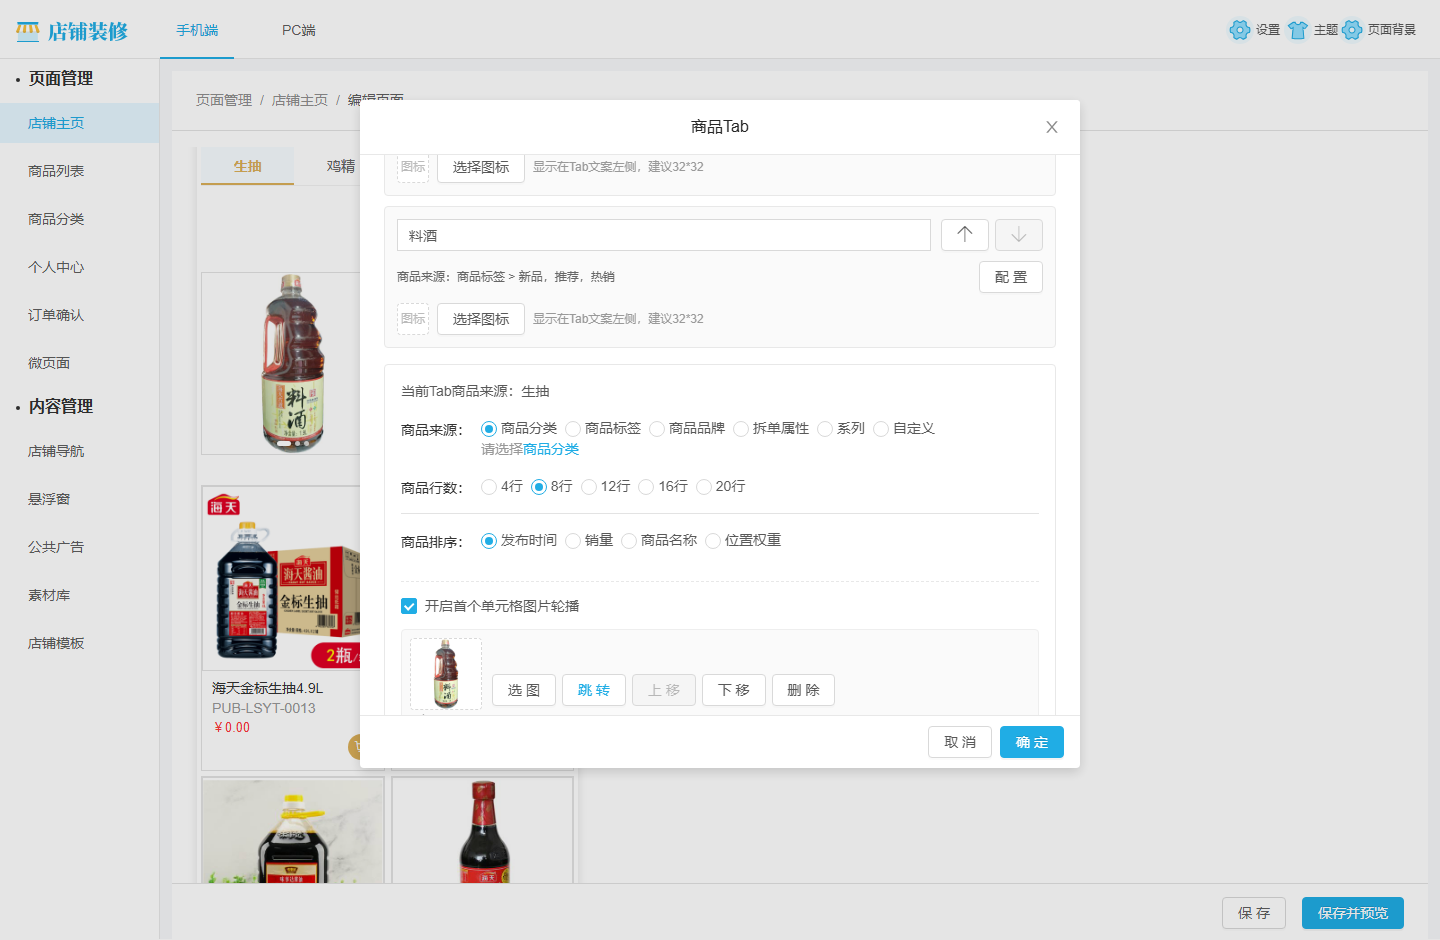Click the carousel 料酒 bottle thumbnail
1440x940 pixels.
(446, 674)
